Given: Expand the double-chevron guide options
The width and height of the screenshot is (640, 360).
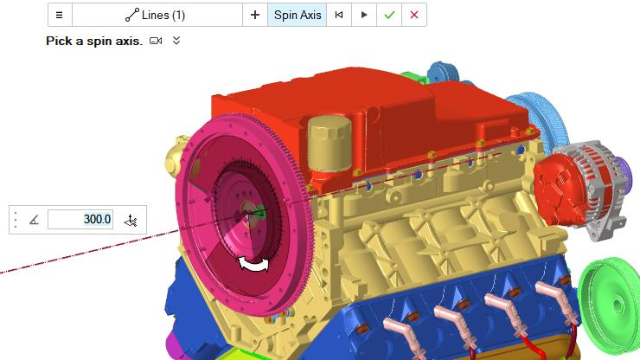Looking at the screenshot, I should click(x=176, y=40).
